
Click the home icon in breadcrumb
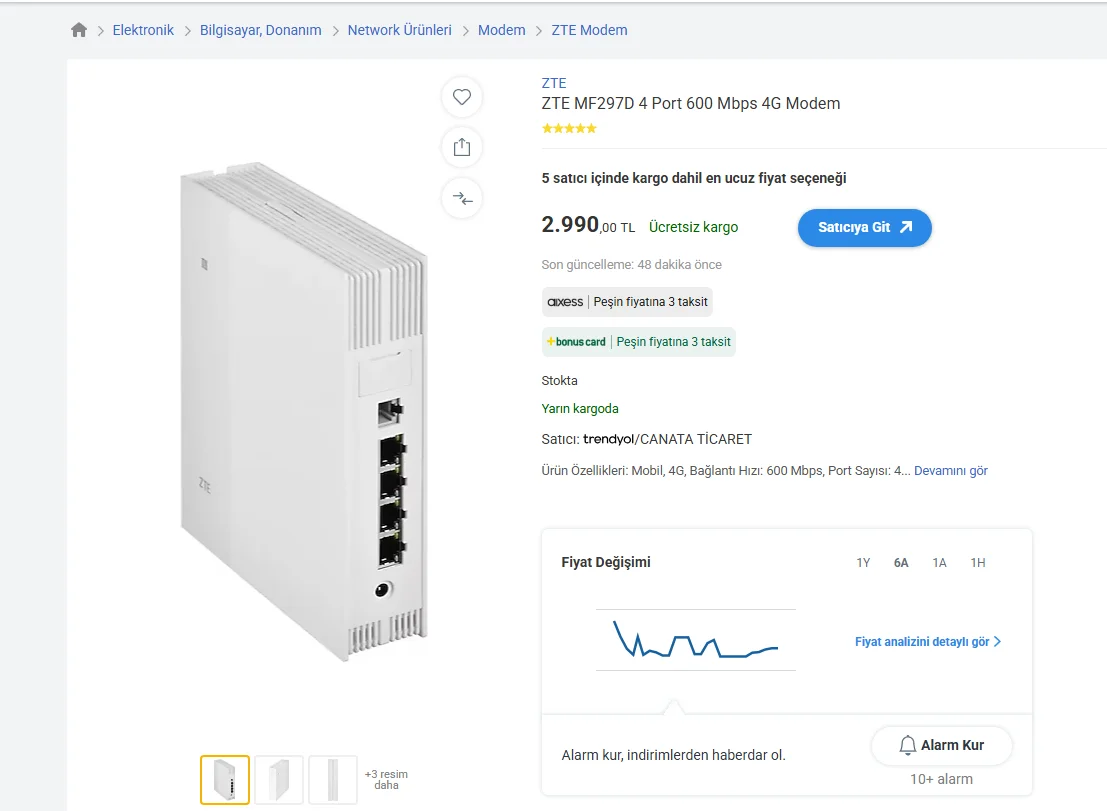(x=79, y=30)
